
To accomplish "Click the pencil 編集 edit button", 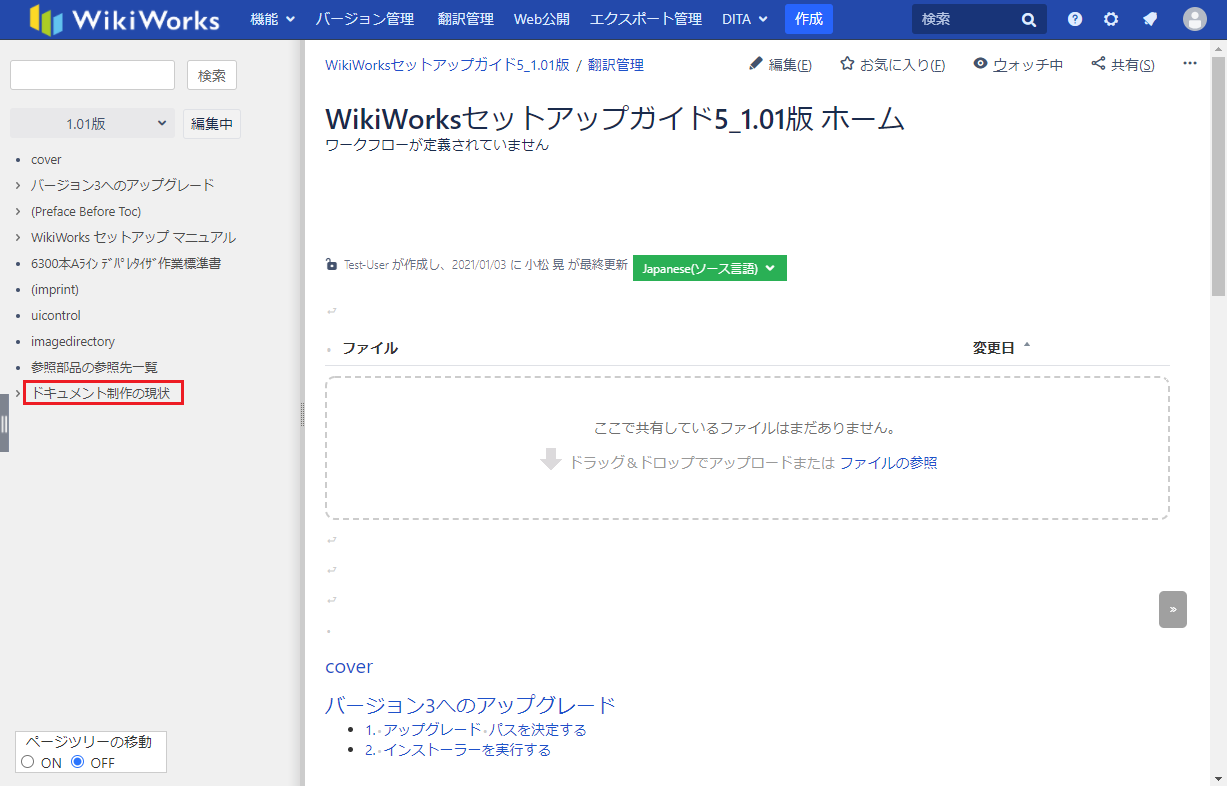I will (780, 65).
